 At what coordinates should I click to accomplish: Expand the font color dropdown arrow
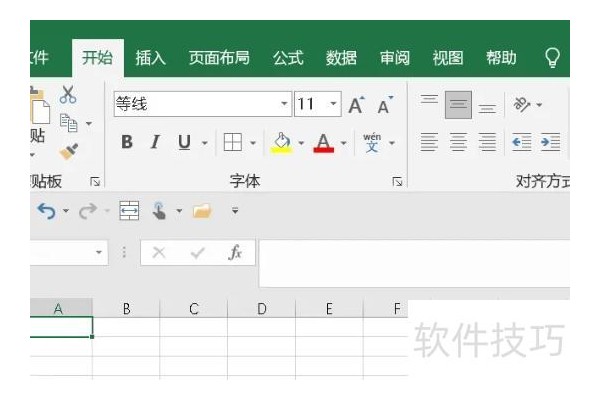344,143
